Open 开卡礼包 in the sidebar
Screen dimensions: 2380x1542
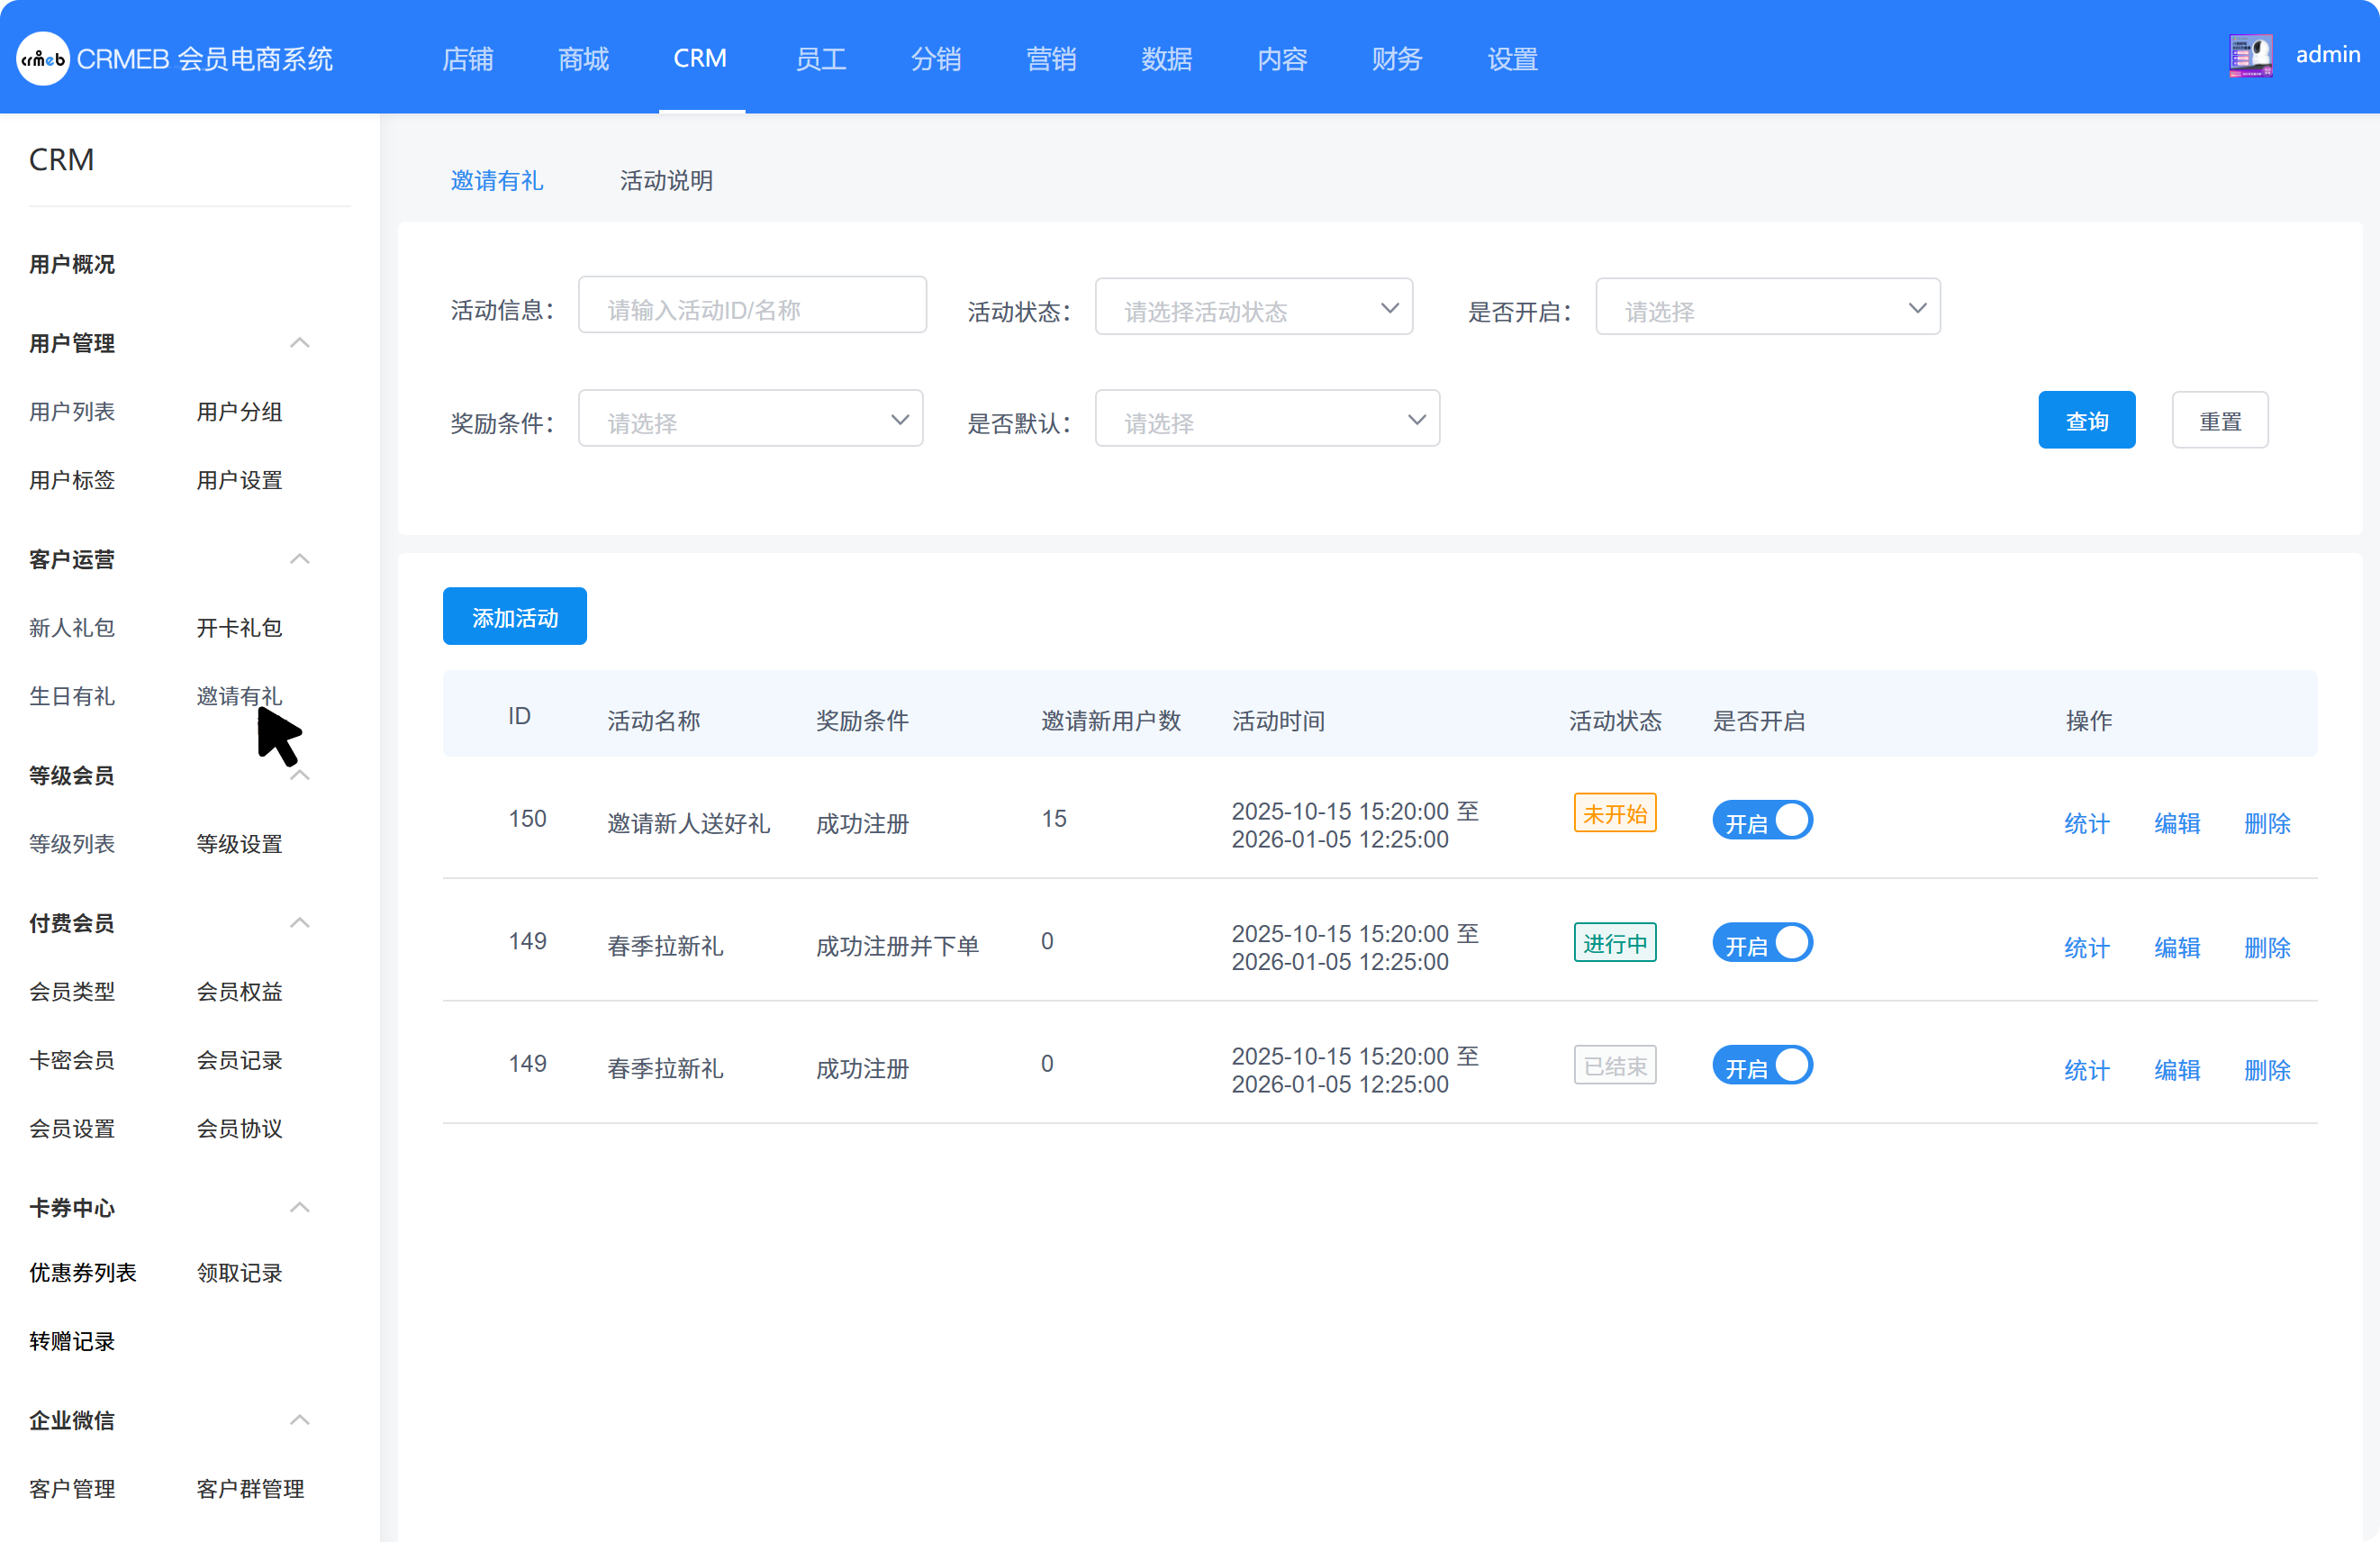click(x=239, y=628)
